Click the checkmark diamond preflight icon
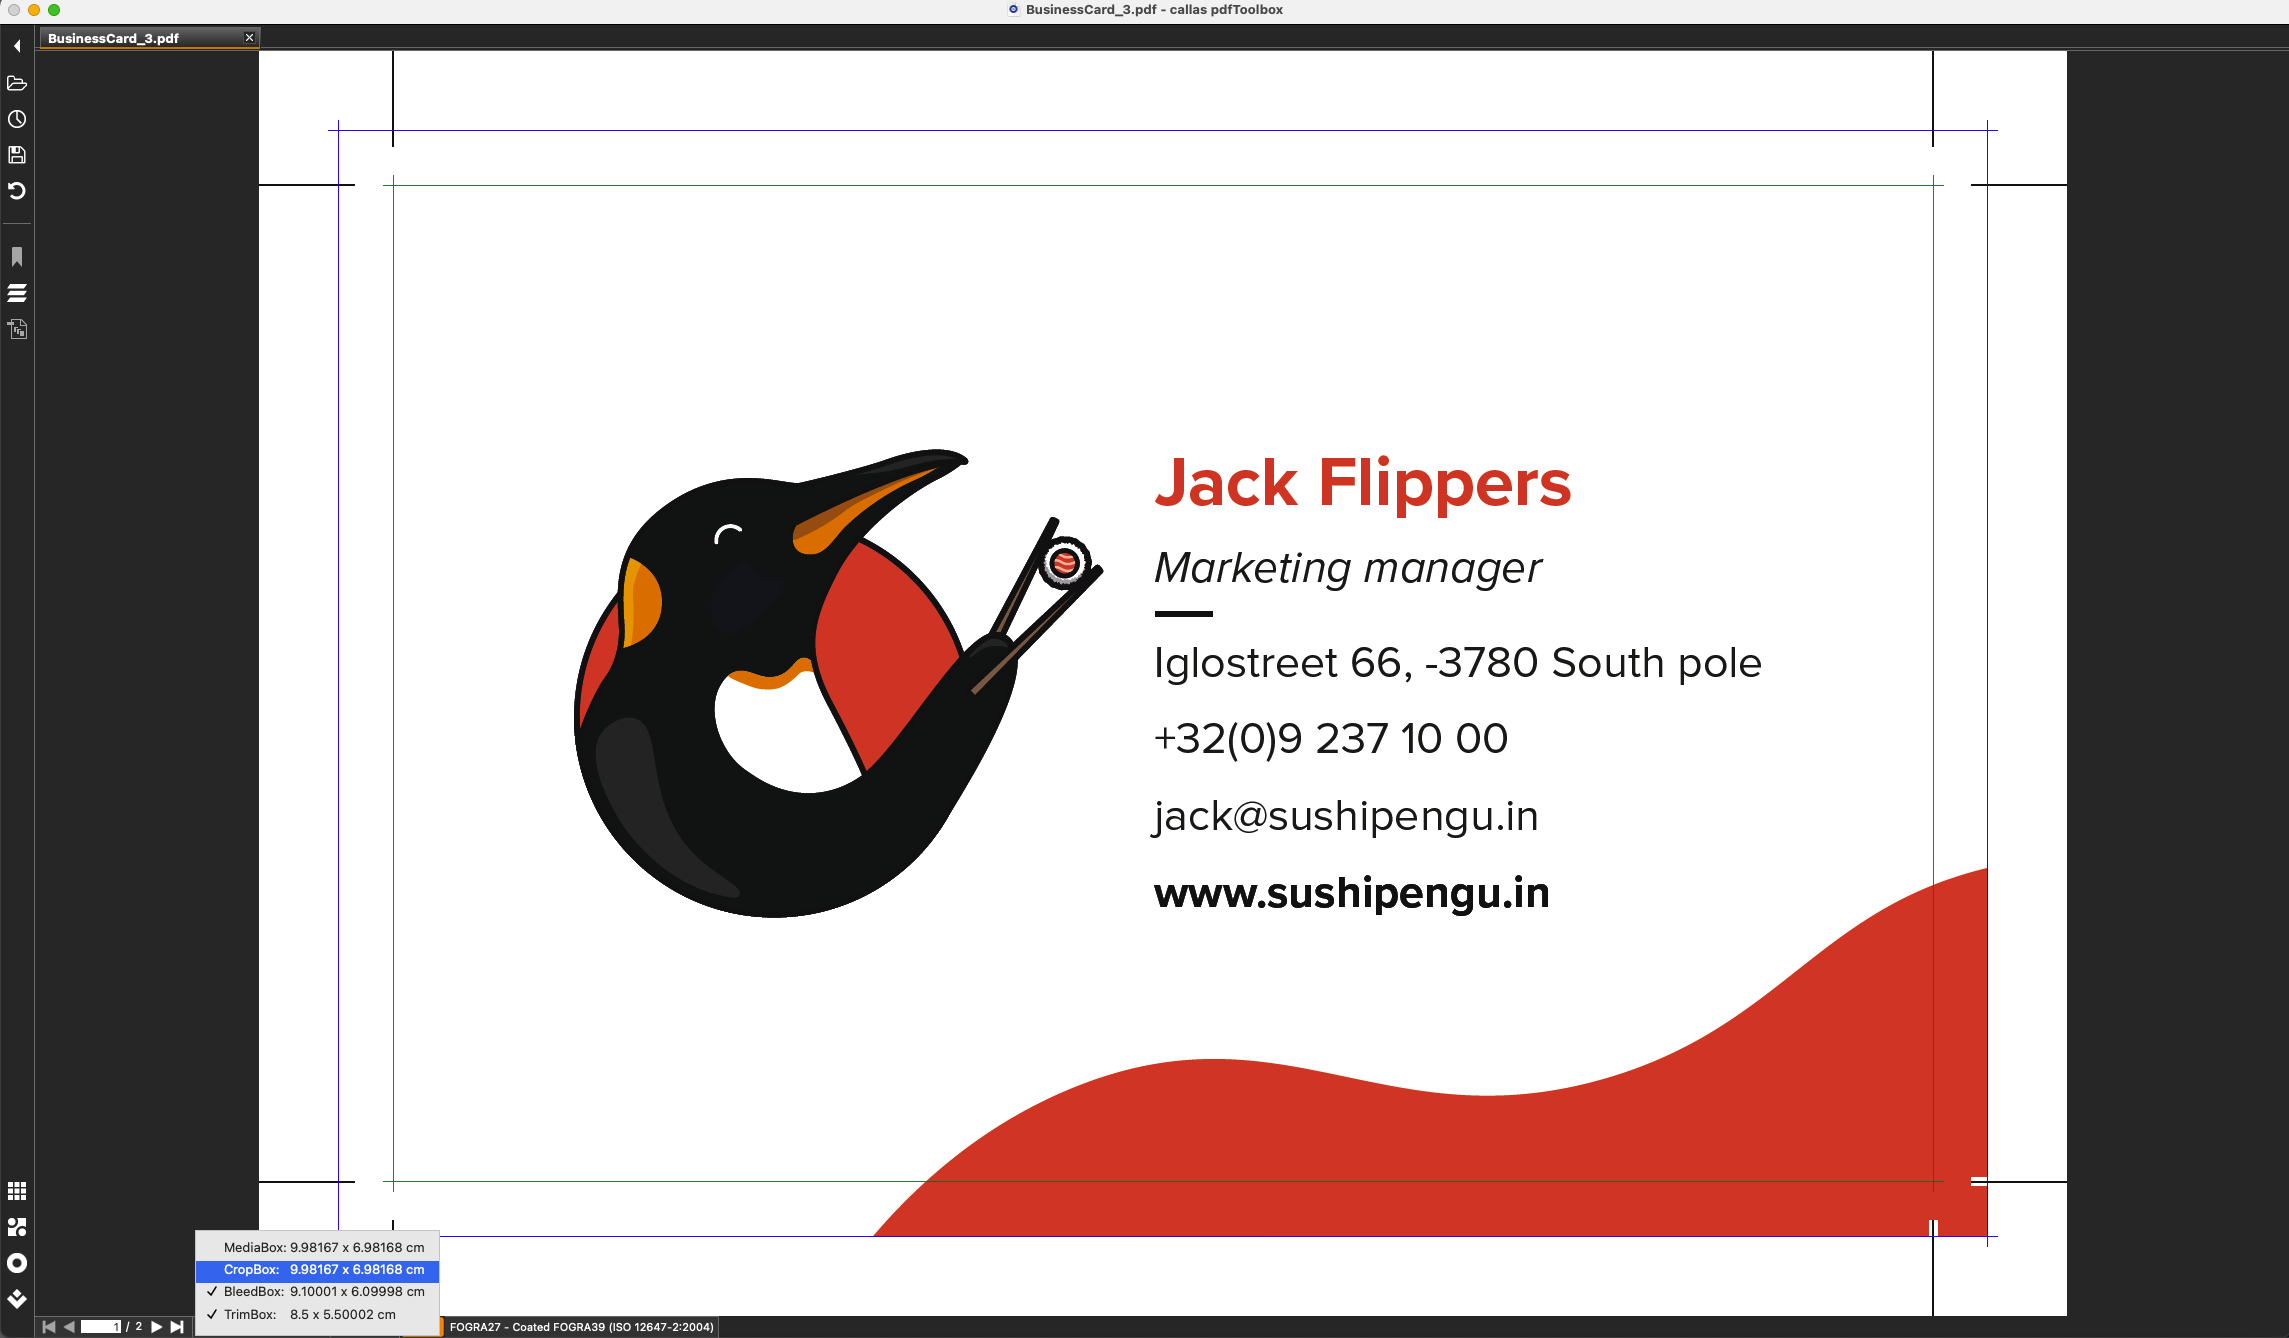Image resolution: width=2289 pixels, height=1338 pixels. click(17, 1299)
